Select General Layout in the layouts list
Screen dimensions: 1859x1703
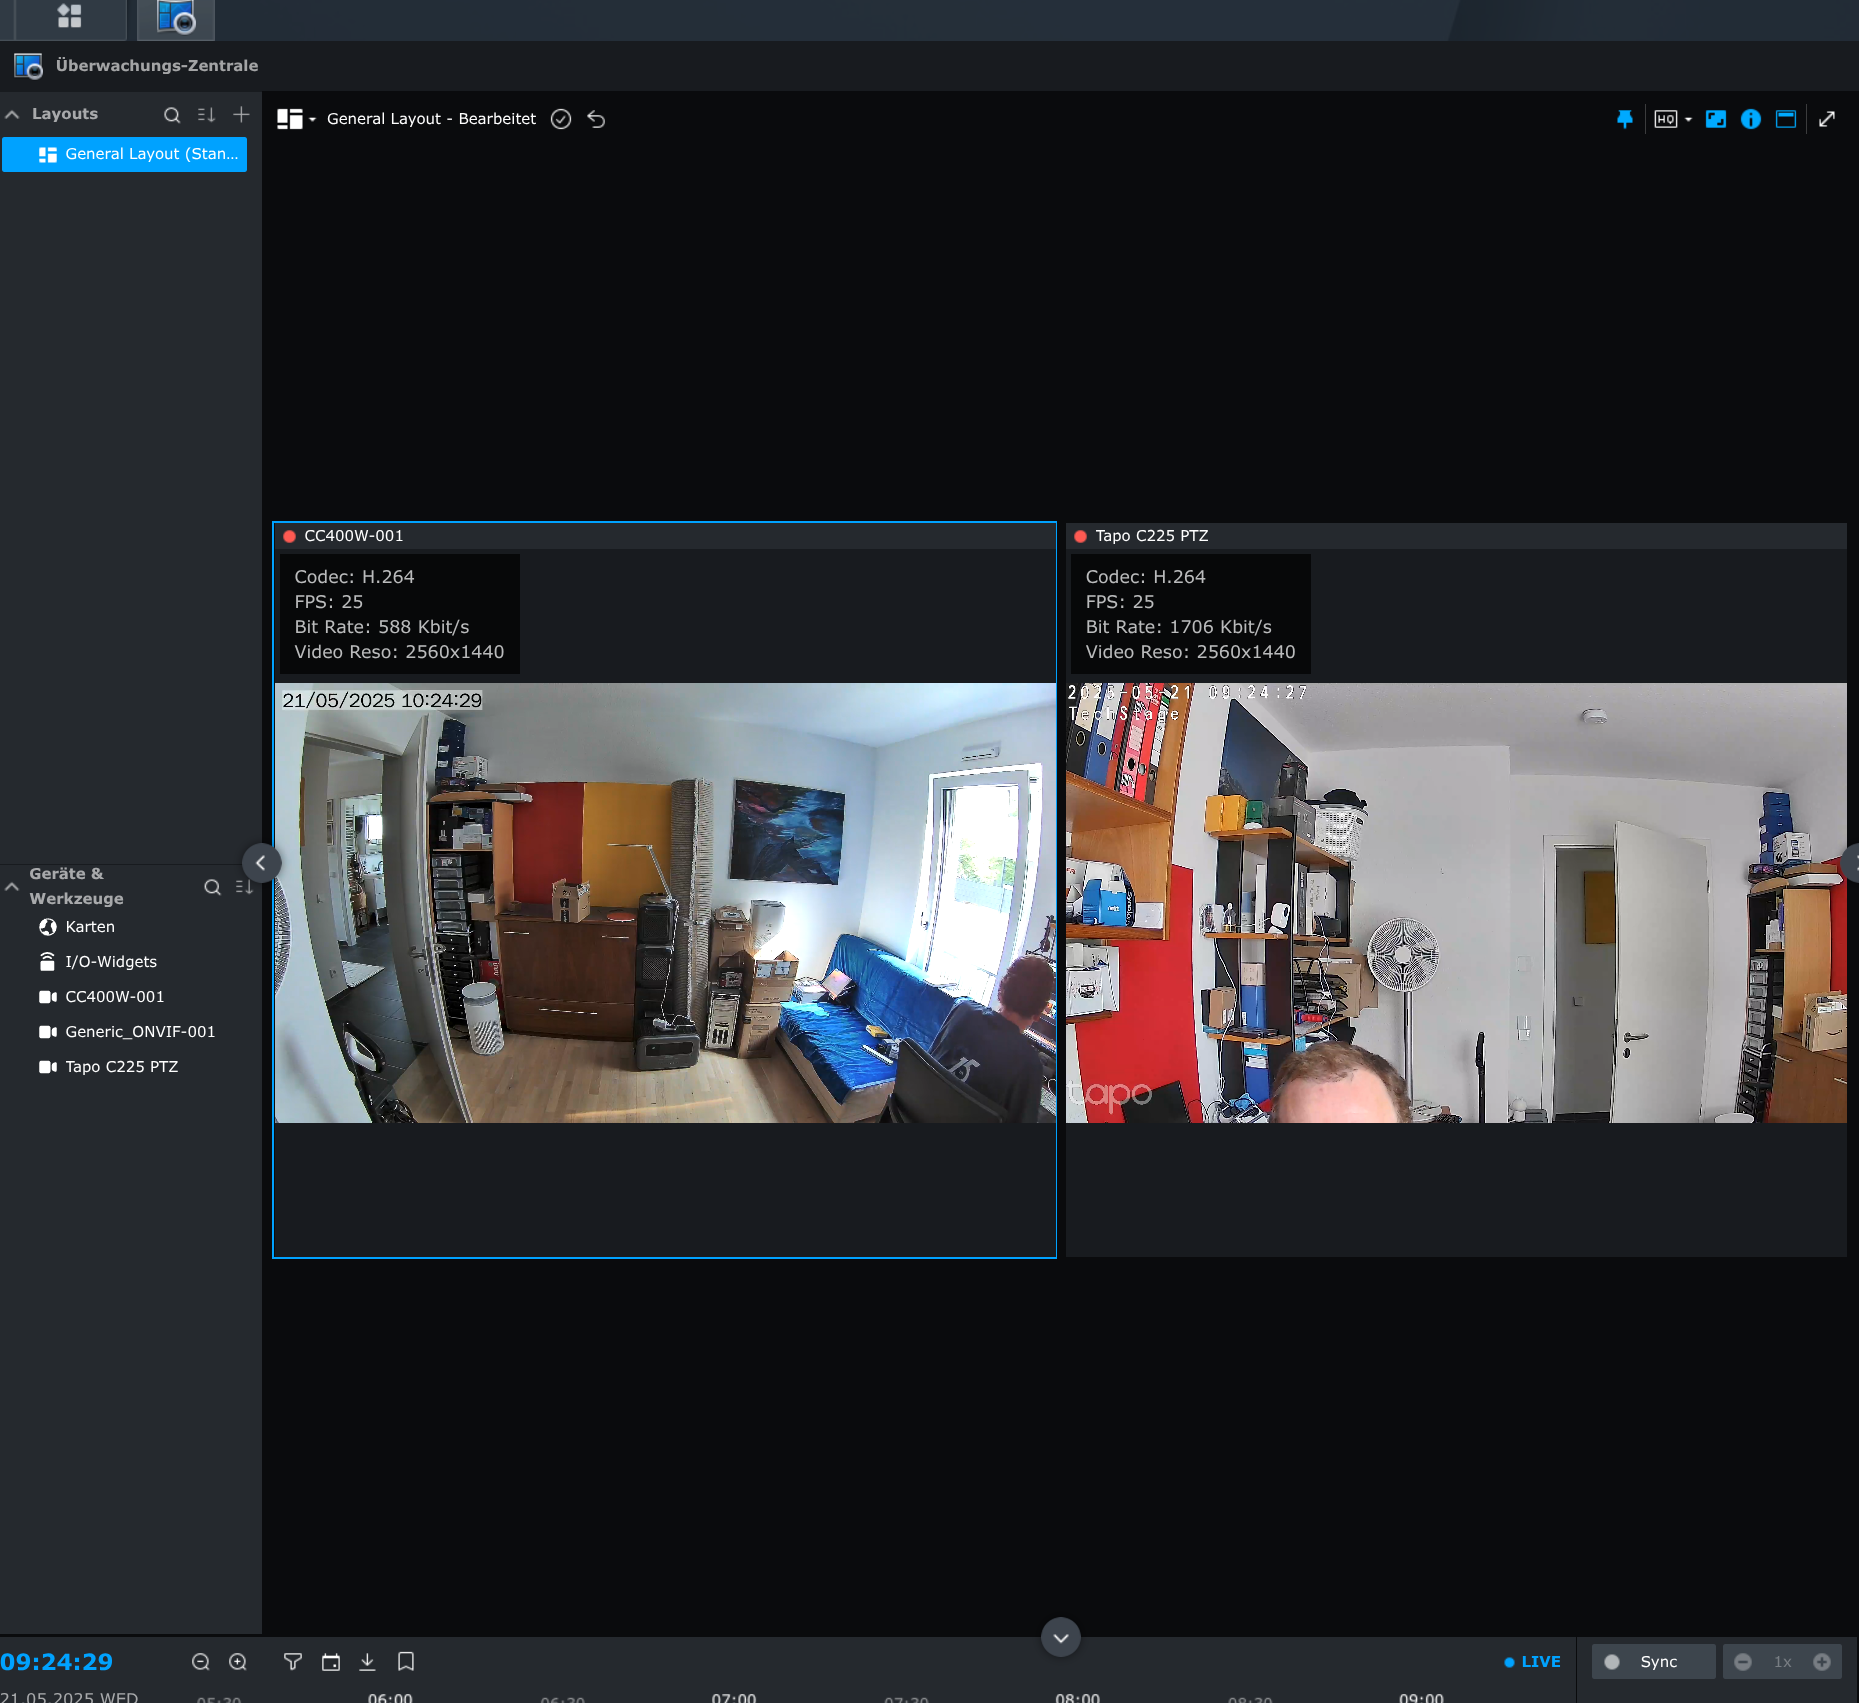click(125, 154)
